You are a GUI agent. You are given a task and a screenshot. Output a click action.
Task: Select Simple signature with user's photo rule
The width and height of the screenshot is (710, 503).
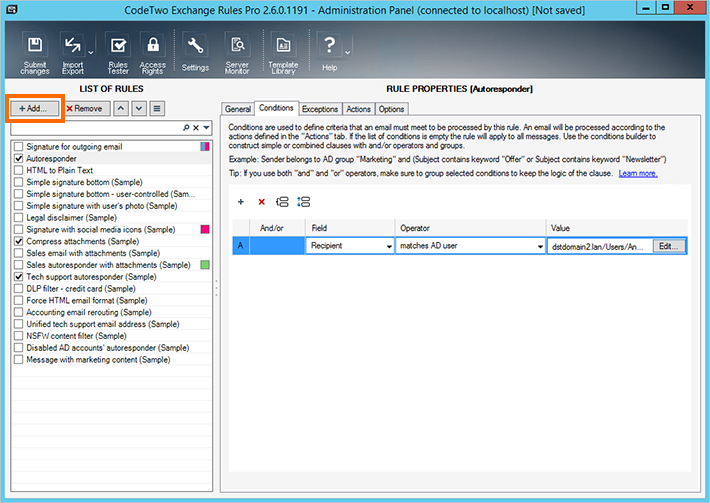point(101,206)
